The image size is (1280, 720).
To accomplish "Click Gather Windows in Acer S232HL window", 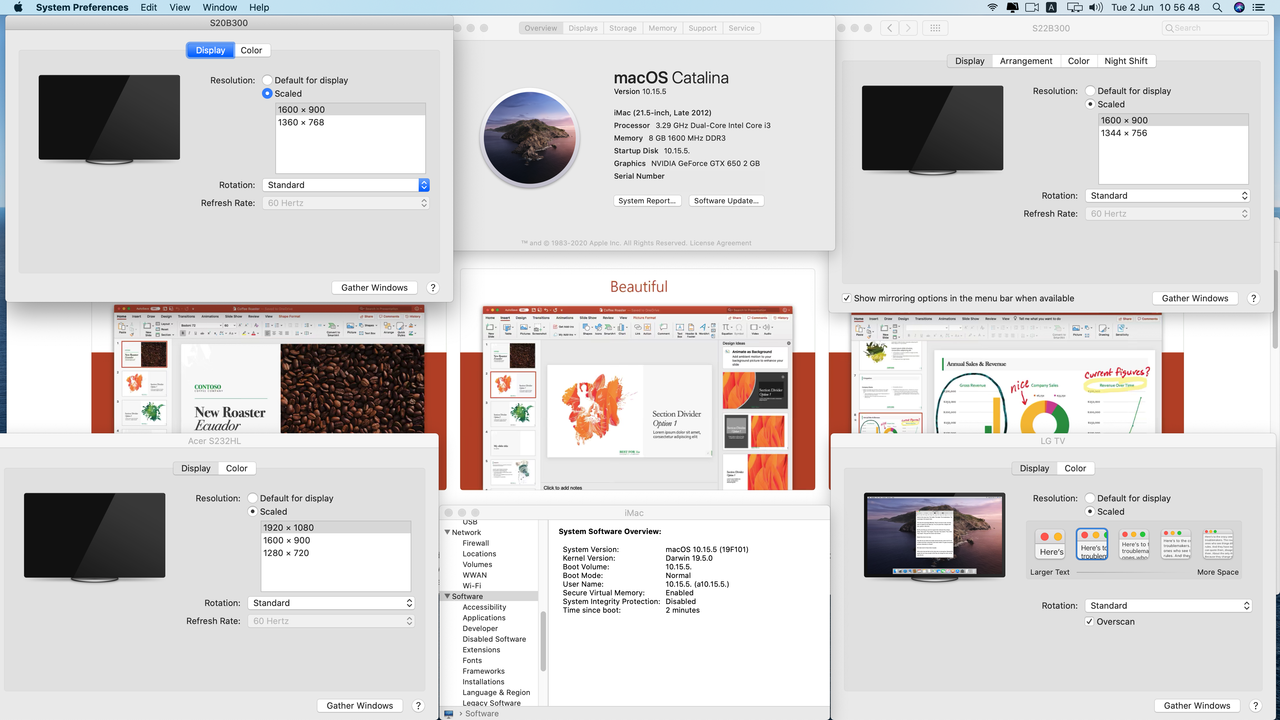I will click(x=360, y=706).
